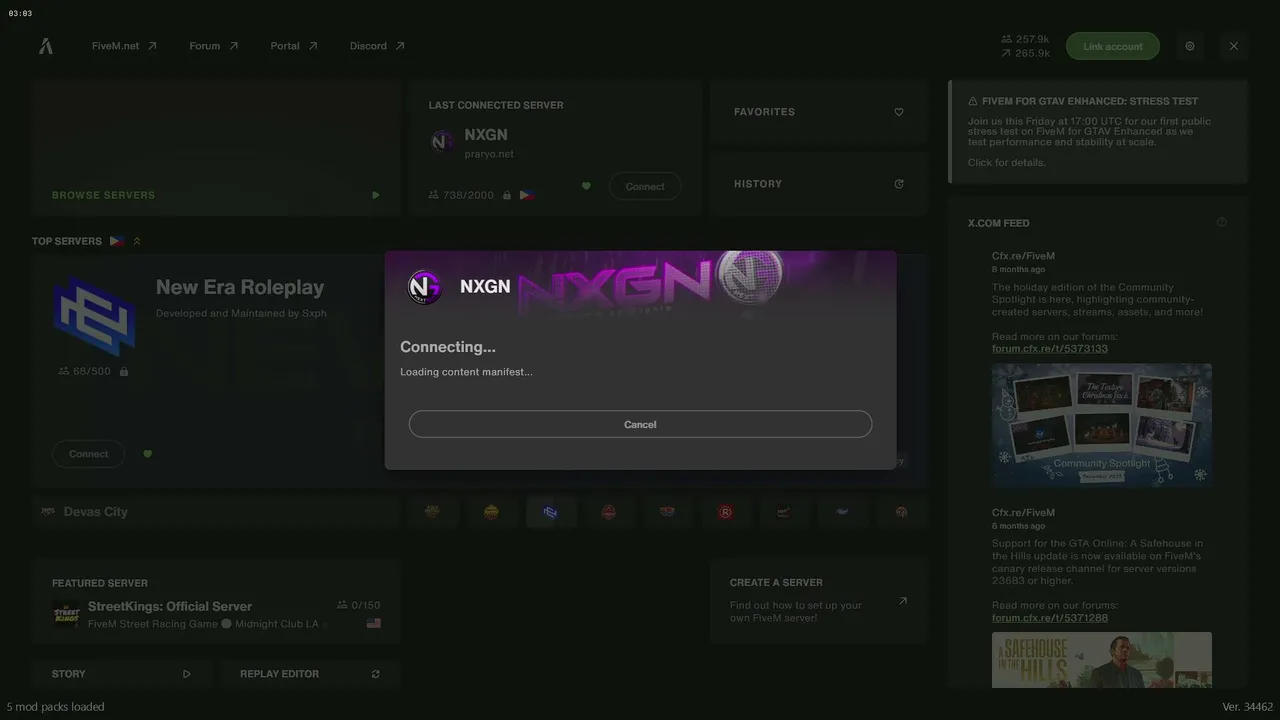The image size is (1280, 720).
Task: Click the '738/2000' player count
Action: coord(468,195)
